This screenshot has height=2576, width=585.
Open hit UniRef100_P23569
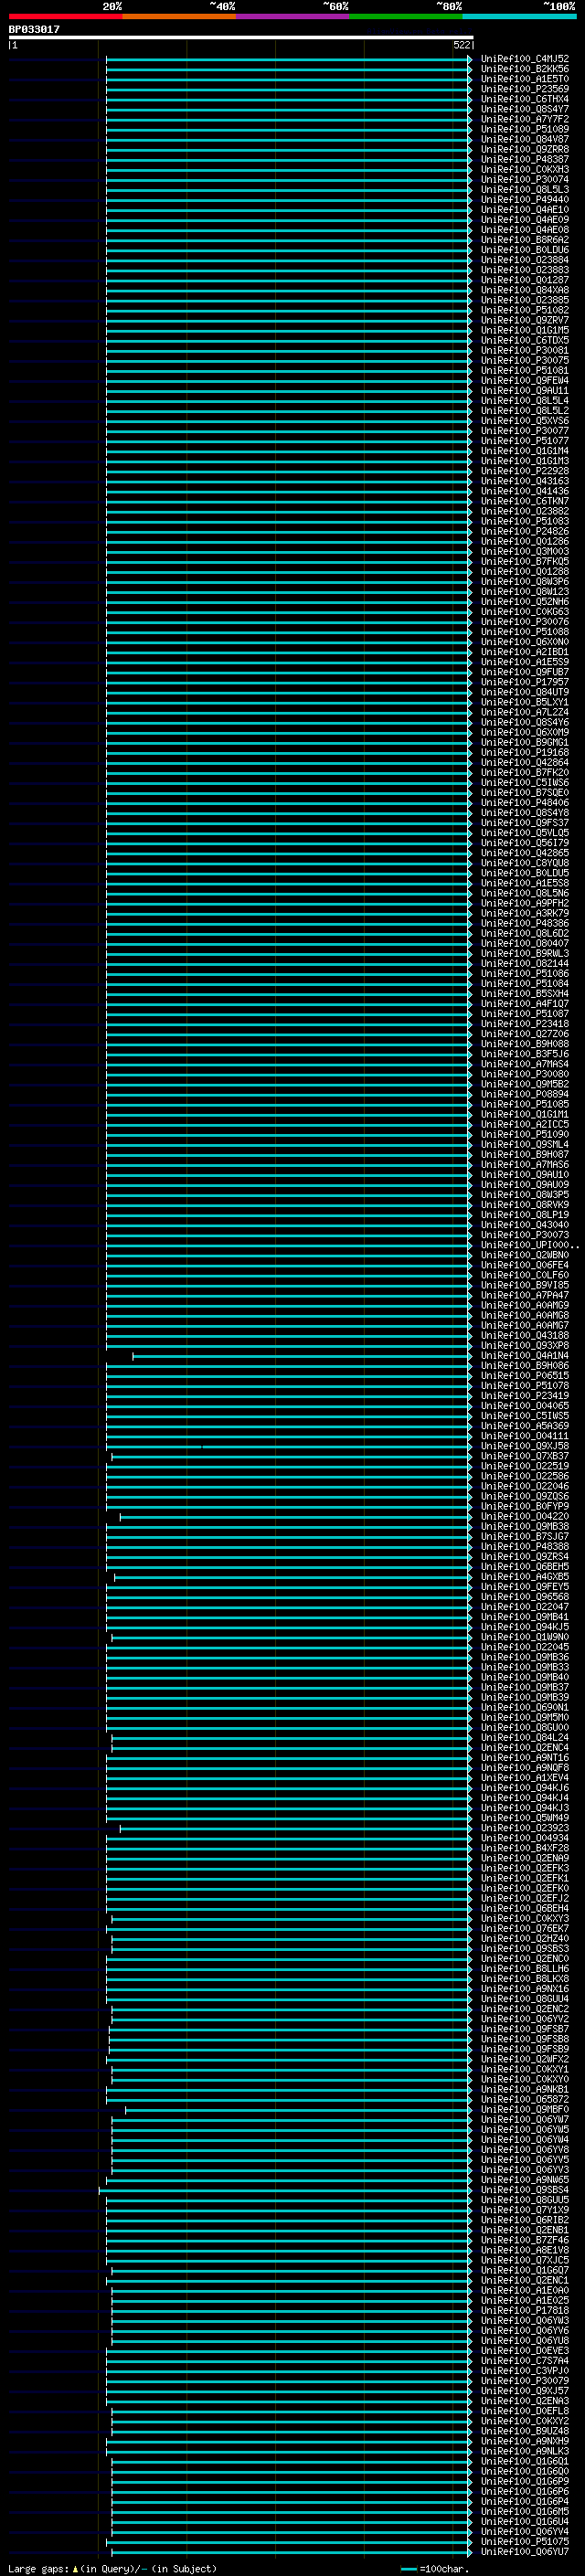[525, 89]
